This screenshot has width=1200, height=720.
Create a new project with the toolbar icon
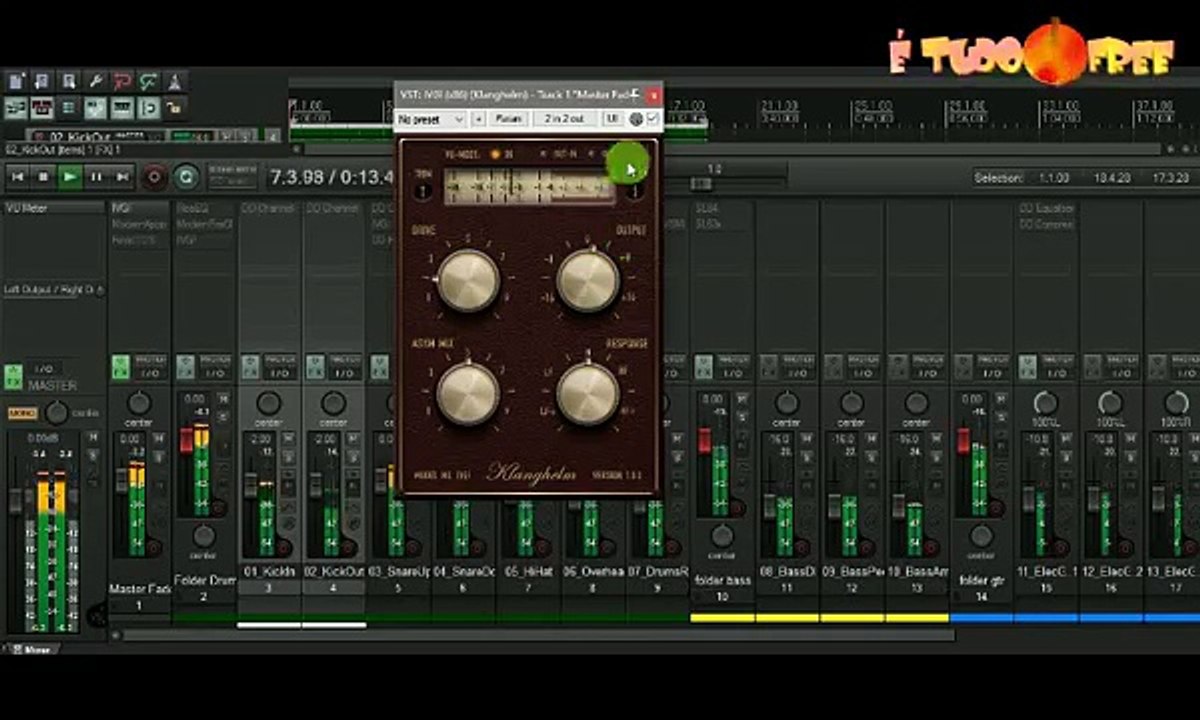15,82
